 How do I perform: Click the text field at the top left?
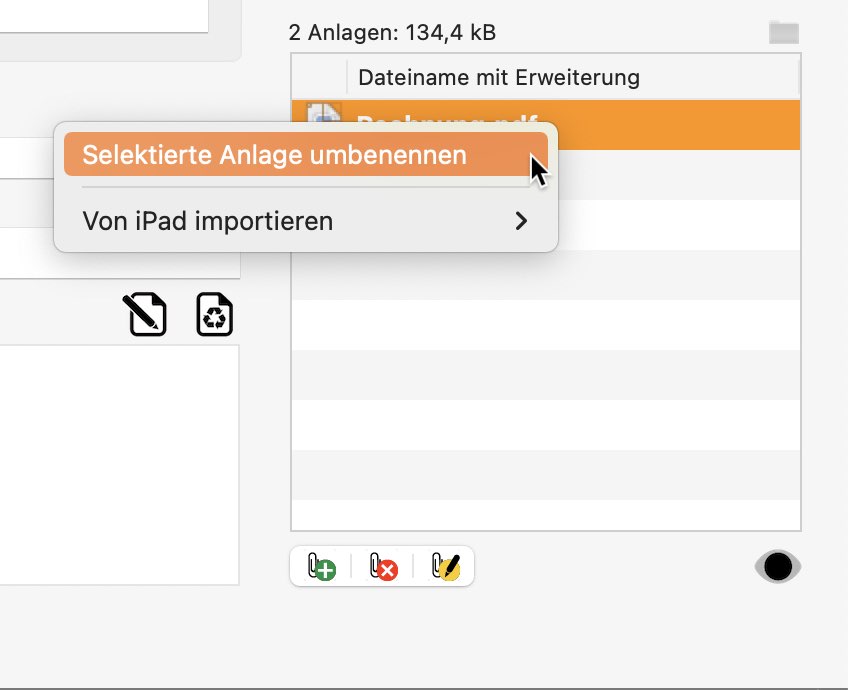pyautogui.click(x=100, y=15)
